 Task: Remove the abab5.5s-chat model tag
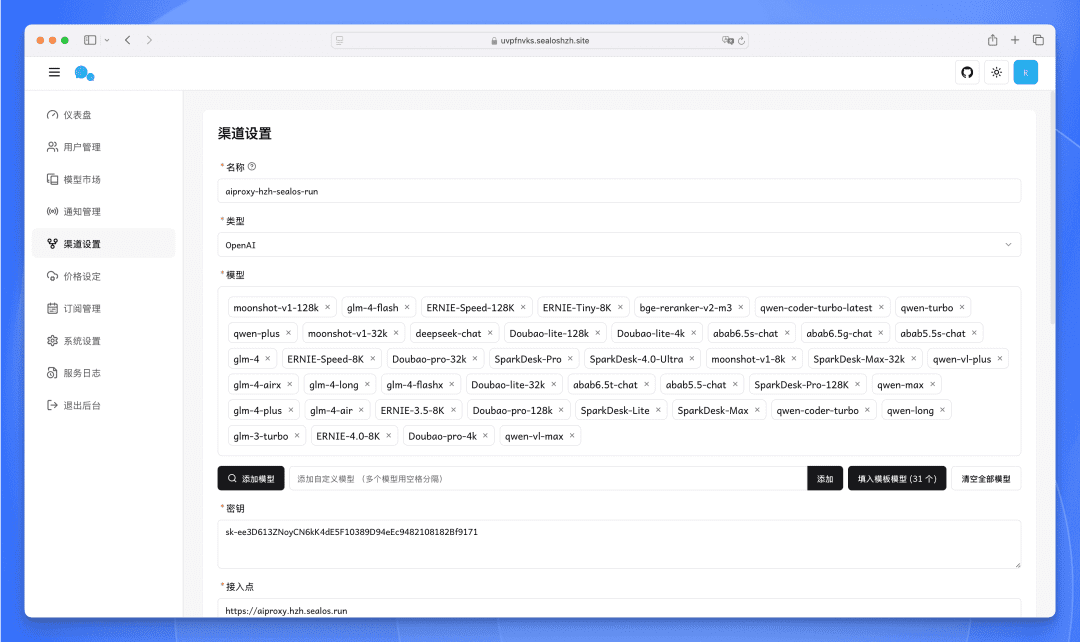[x=975, y=333]
